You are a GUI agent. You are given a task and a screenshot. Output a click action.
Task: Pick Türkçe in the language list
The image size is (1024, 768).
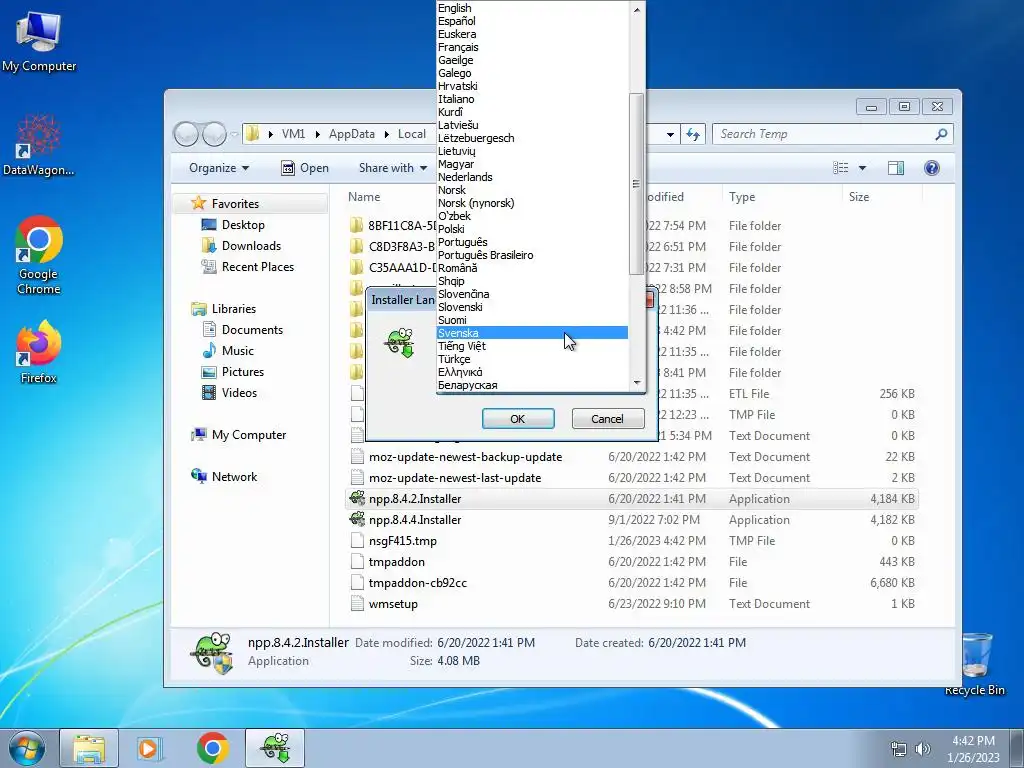pos(532,359)
